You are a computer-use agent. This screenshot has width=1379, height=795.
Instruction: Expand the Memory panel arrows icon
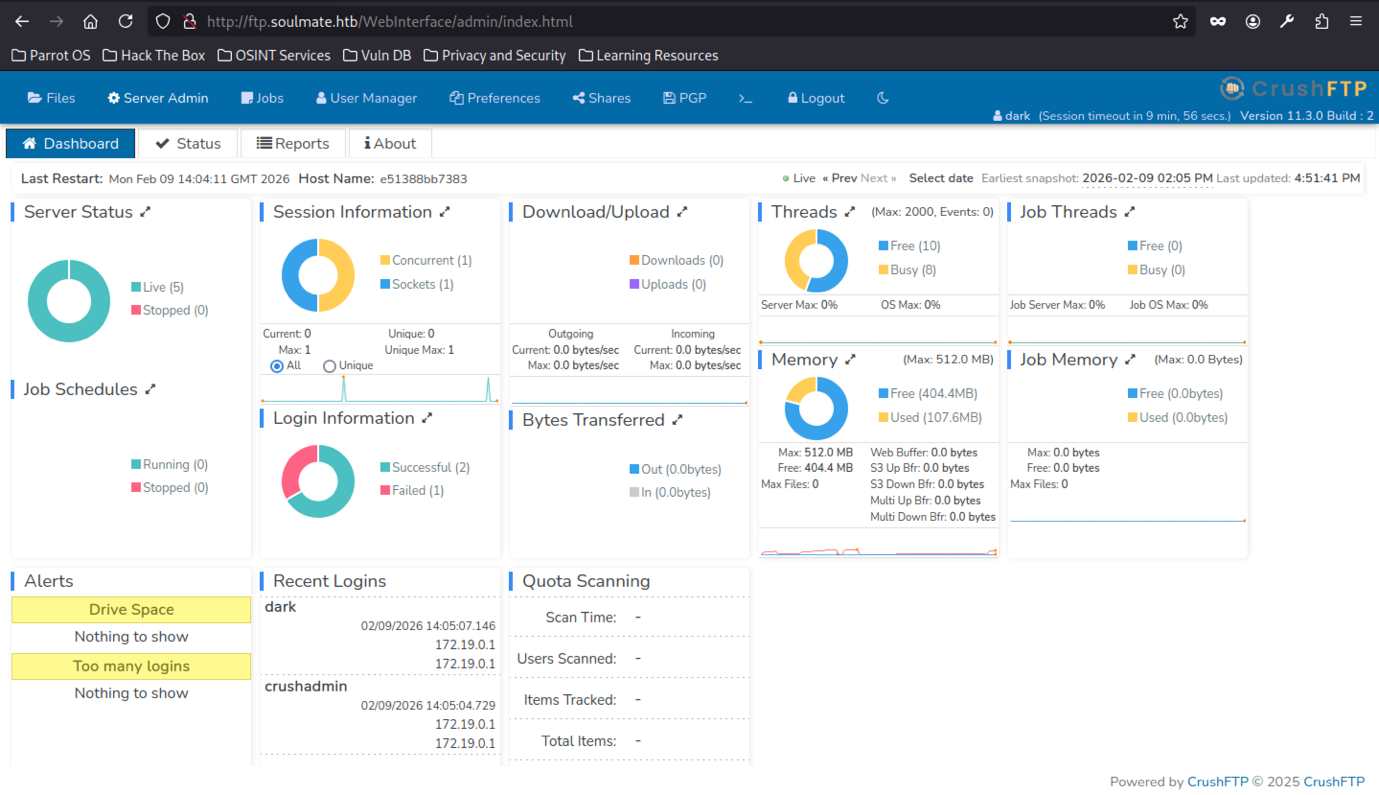[x=850, y=360]
